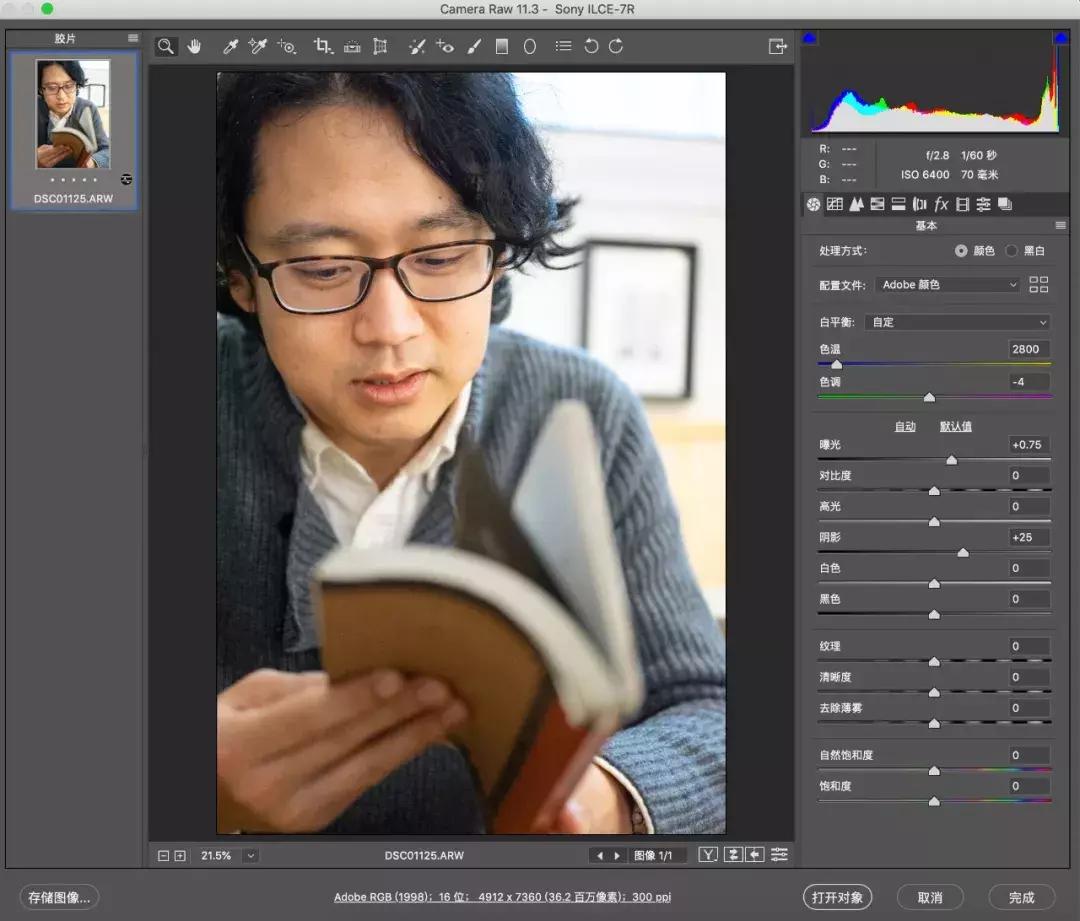This screenshot has width=1080, height=921.
Task: Open the 白平衡 dropdown
Action: coord(957,322)
